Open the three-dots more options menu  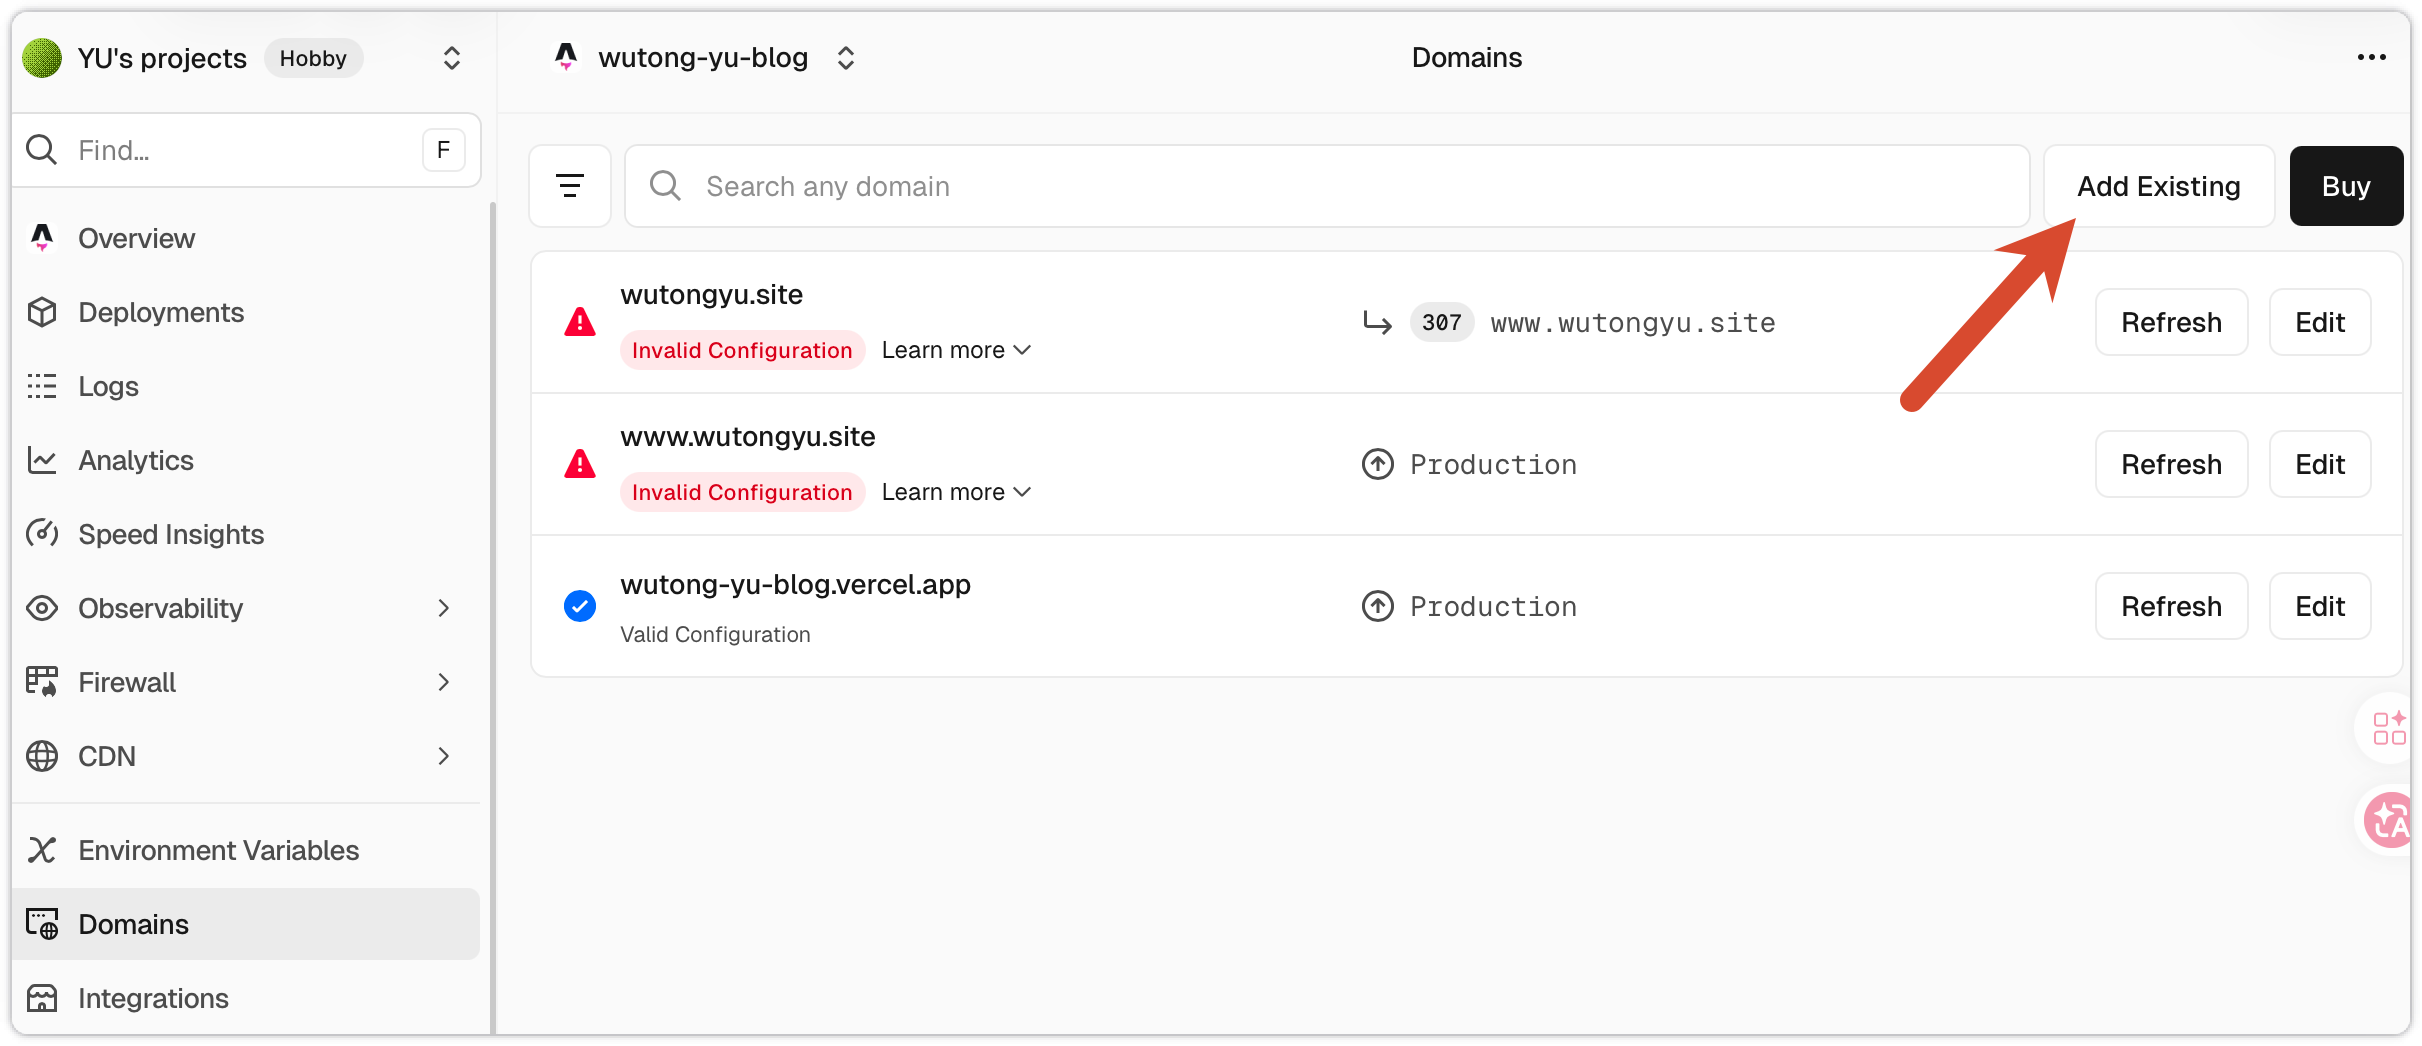click(2371, 58)
